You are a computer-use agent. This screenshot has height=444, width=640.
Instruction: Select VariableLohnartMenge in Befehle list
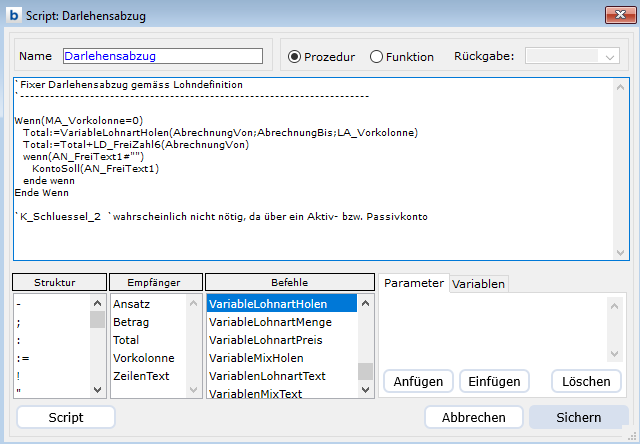click(270, 322)
